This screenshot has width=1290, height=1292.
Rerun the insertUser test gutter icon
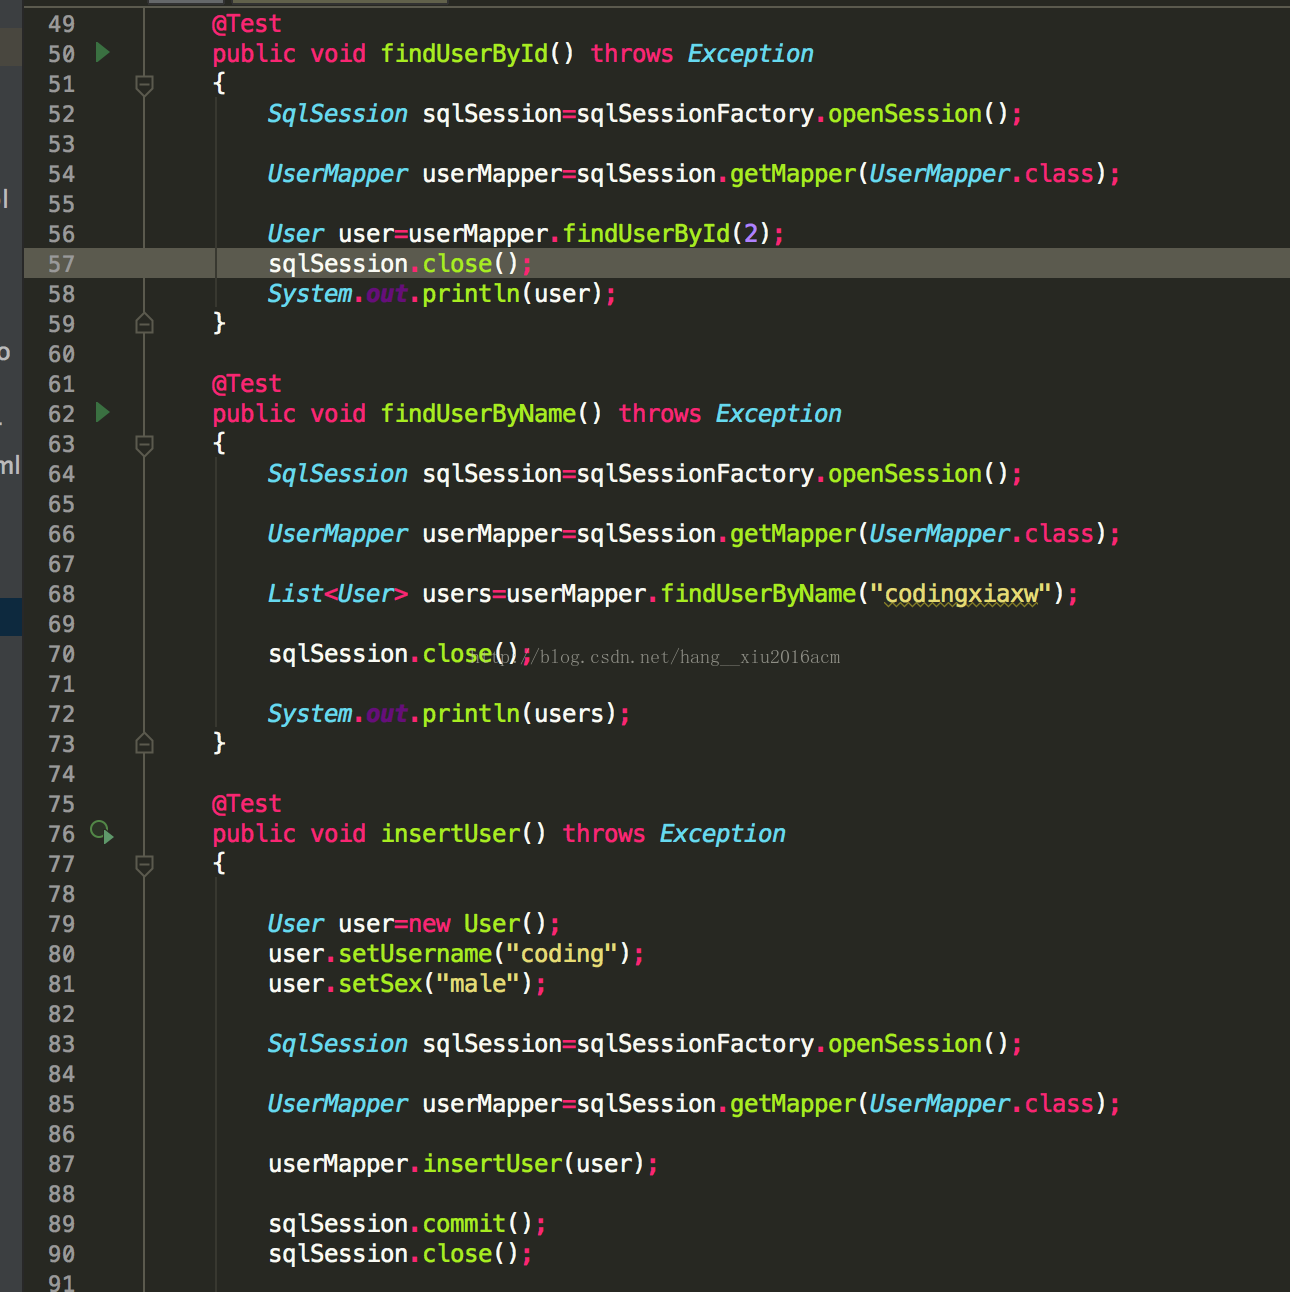(x=102, y=832)
